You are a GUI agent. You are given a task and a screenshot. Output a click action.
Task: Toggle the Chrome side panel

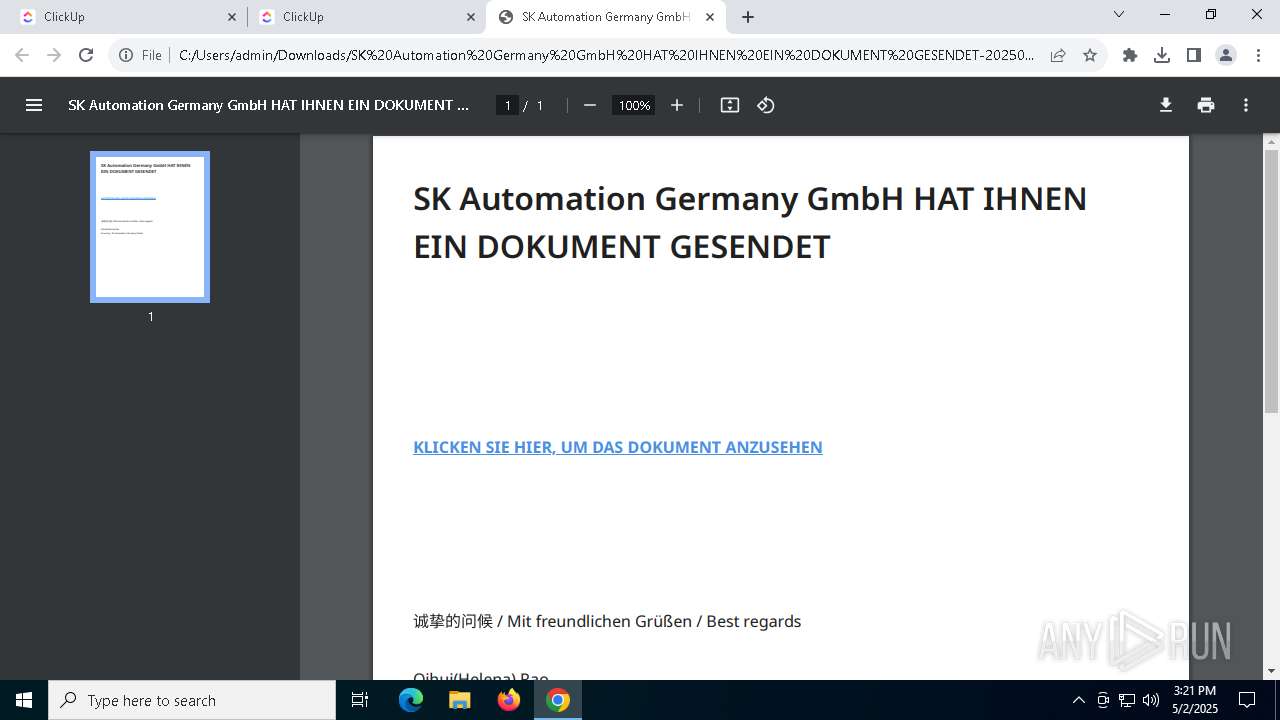(x=1194, y=55)
